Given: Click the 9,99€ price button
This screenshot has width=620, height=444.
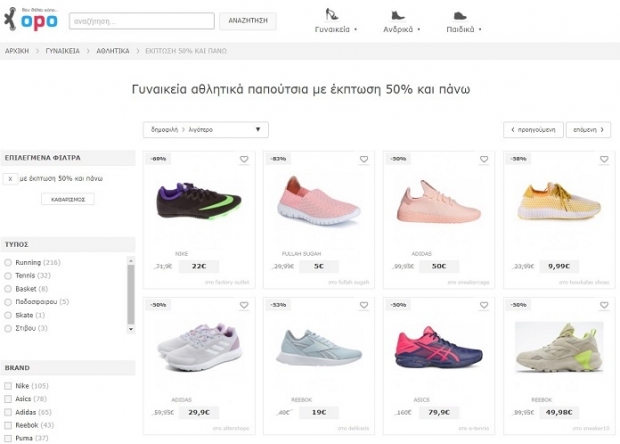Looking at the screenshot, I should [559, 266].
